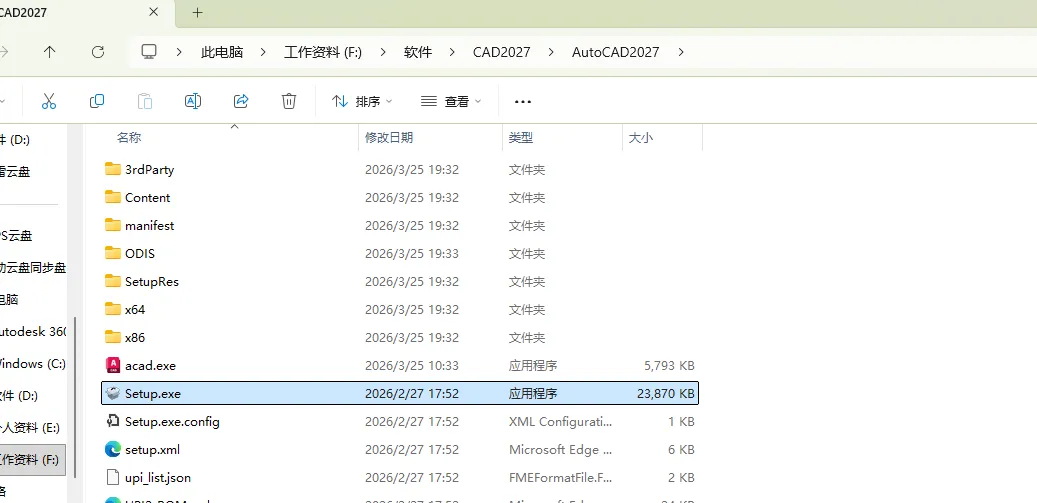Click the setup.xml Edge icon
This screenshot has height=503, width=1037.
(113, 449)
